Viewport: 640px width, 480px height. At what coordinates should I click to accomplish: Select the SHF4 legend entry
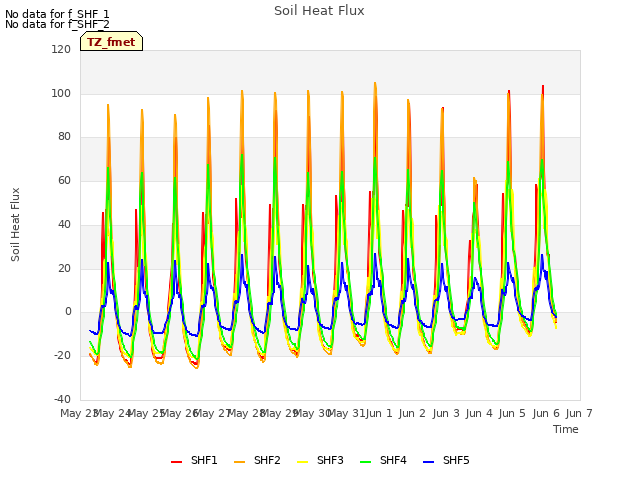383,460
